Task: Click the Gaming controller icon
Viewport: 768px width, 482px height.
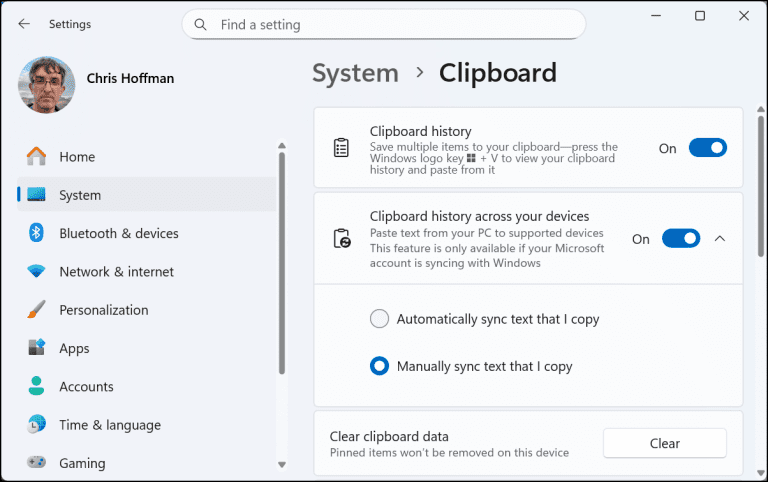Action: [37, 463]
